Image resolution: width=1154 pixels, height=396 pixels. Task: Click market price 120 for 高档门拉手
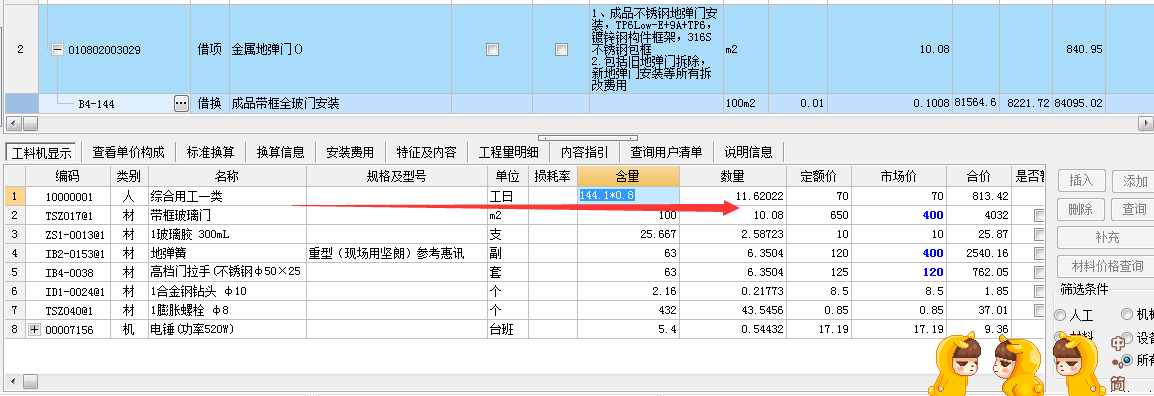899,273
